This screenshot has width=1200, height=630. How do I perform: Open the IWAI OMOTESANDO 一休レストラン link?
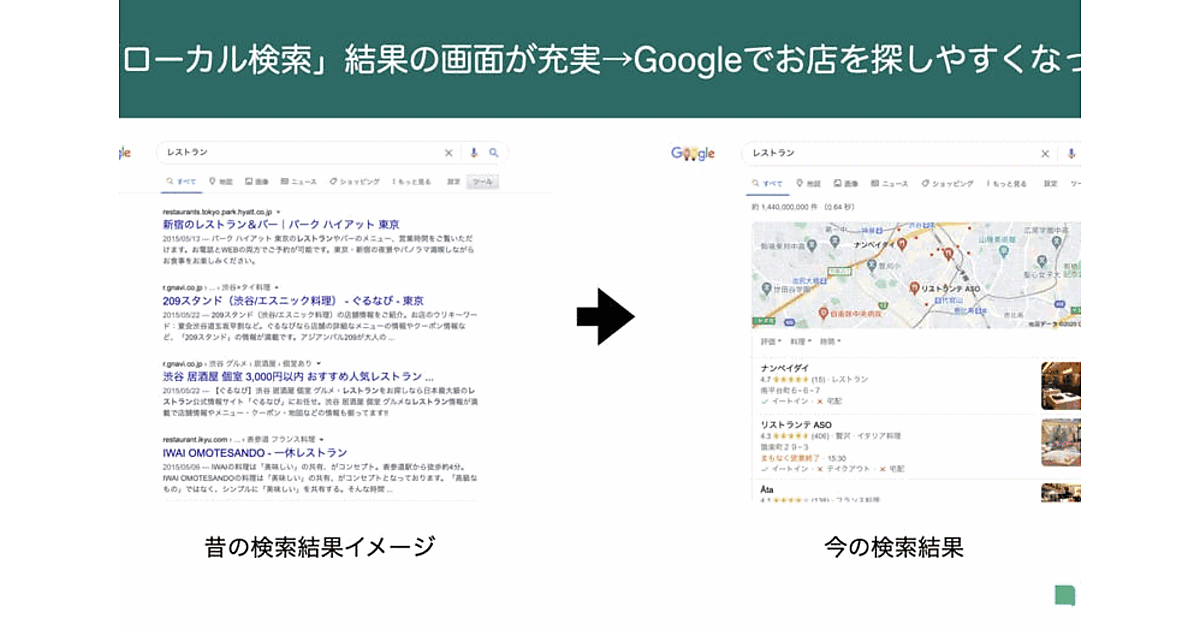[254, 452]
